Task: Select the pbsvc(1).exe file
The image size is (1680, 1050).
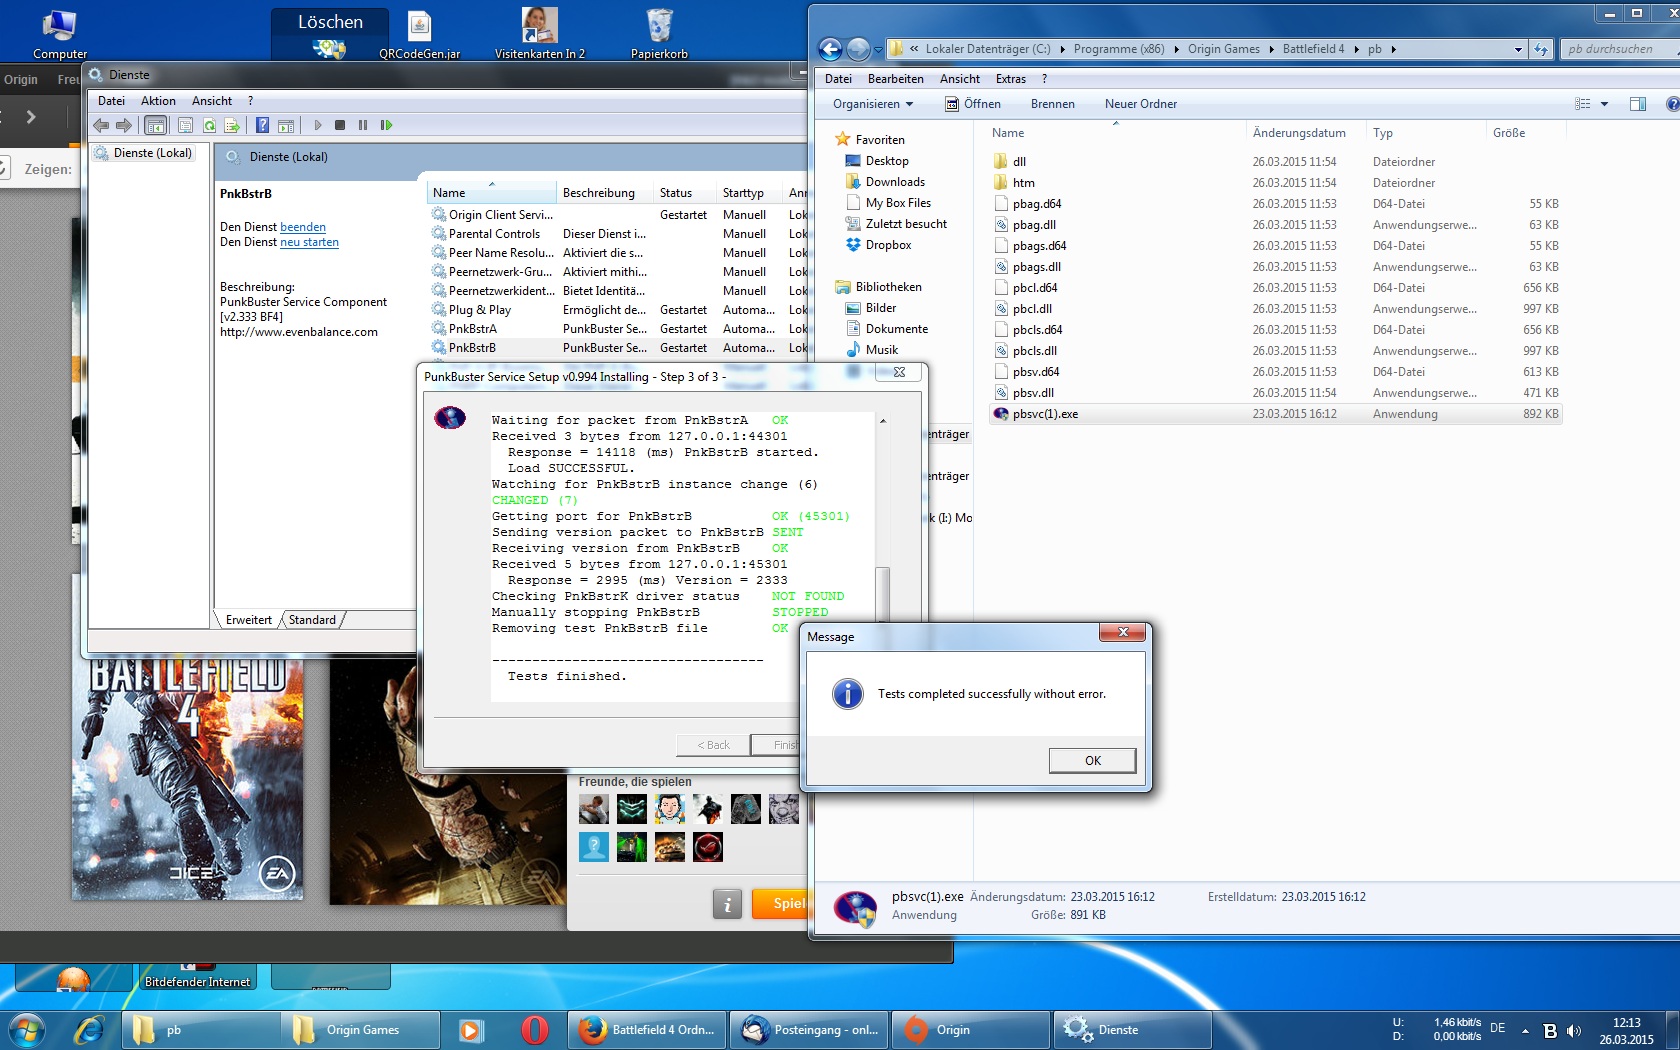Action: click(1276, 414)
